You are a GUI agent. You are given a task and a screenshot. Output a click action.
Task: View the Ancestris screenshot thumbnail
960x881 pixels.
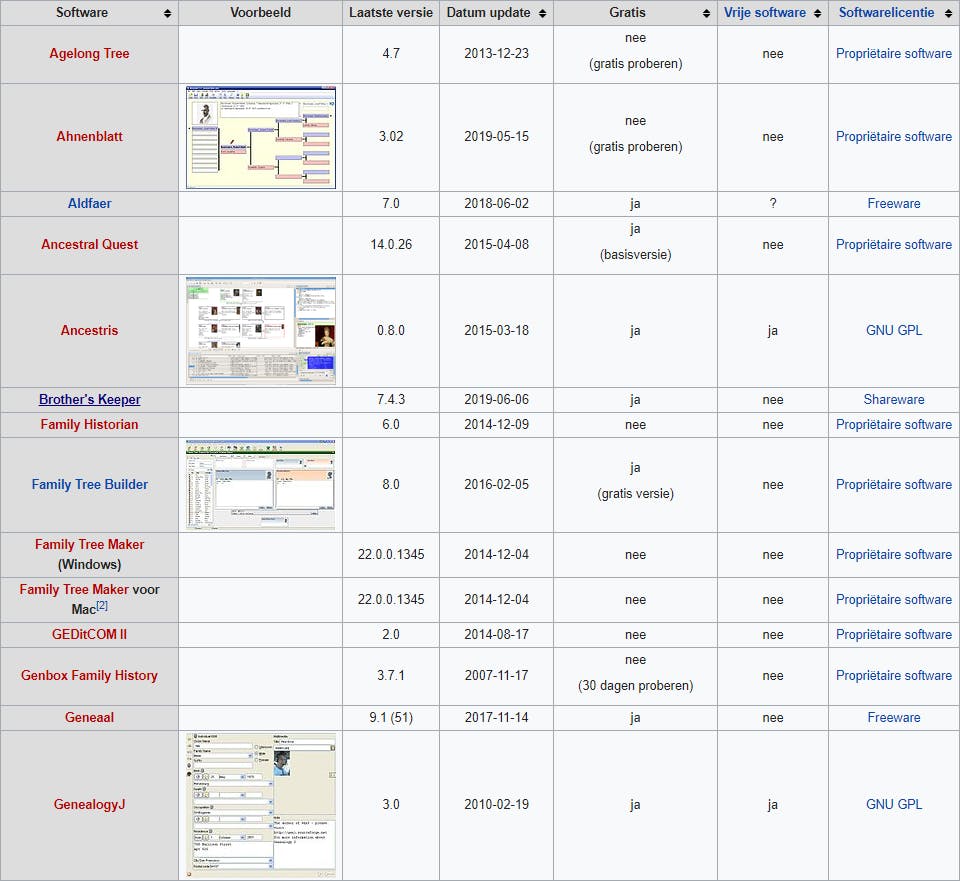(261, 331)
